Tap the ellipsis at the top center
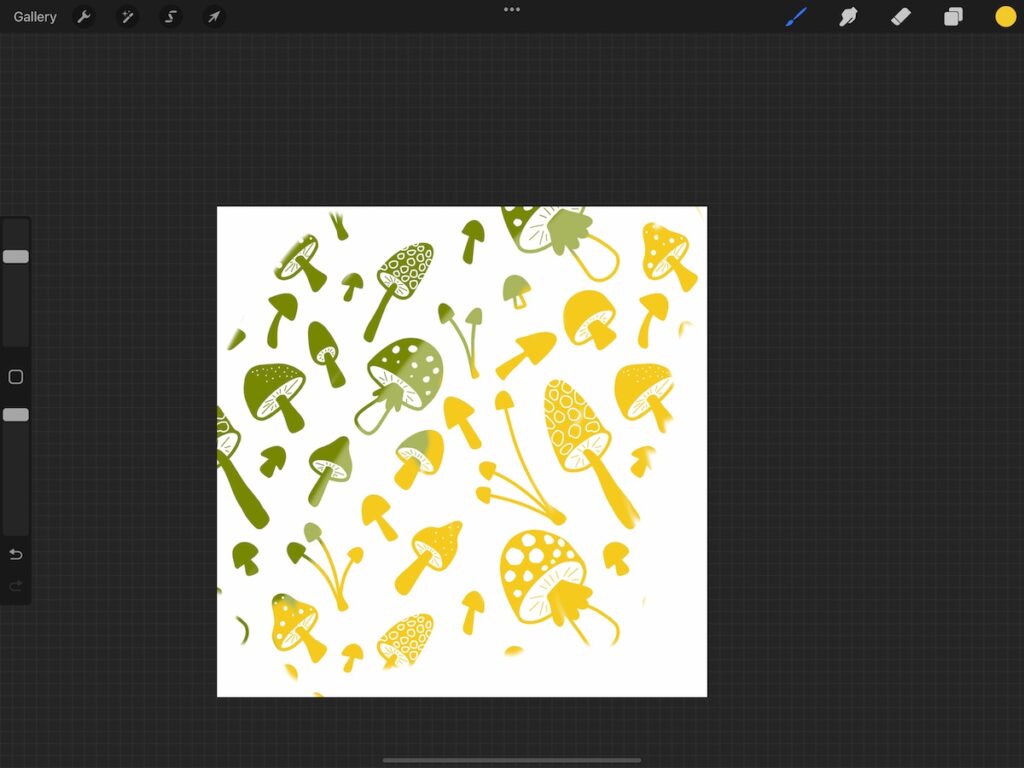Screen dimensions: 1024x768 [x=511, y=9]
